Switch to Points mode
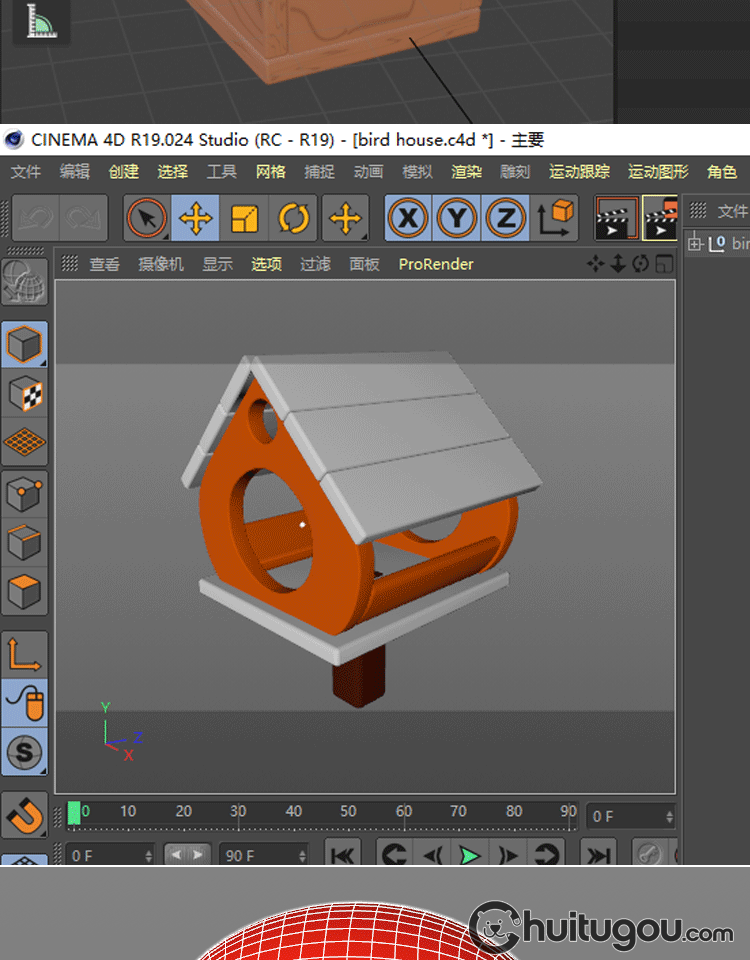This screenshot has width=750, height=960. [x=24, y=493]
